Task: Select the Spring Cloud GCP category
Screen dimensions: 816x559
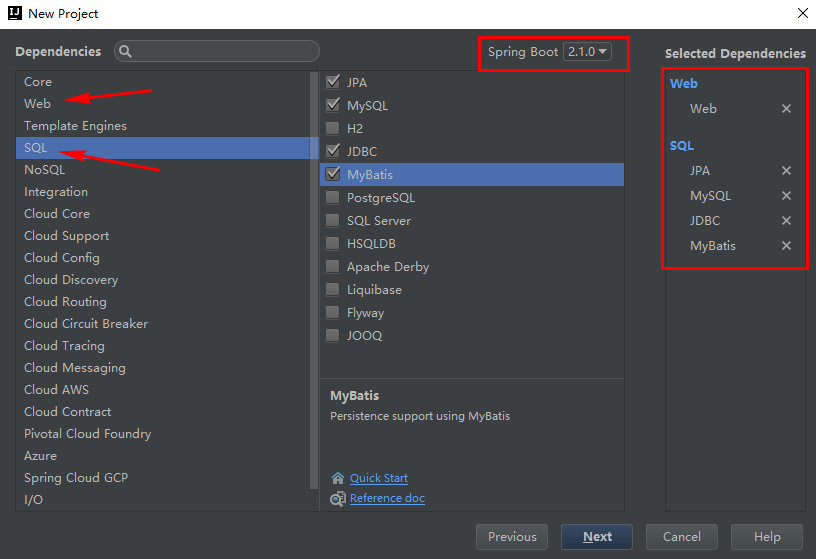Action: pos(163,477)
